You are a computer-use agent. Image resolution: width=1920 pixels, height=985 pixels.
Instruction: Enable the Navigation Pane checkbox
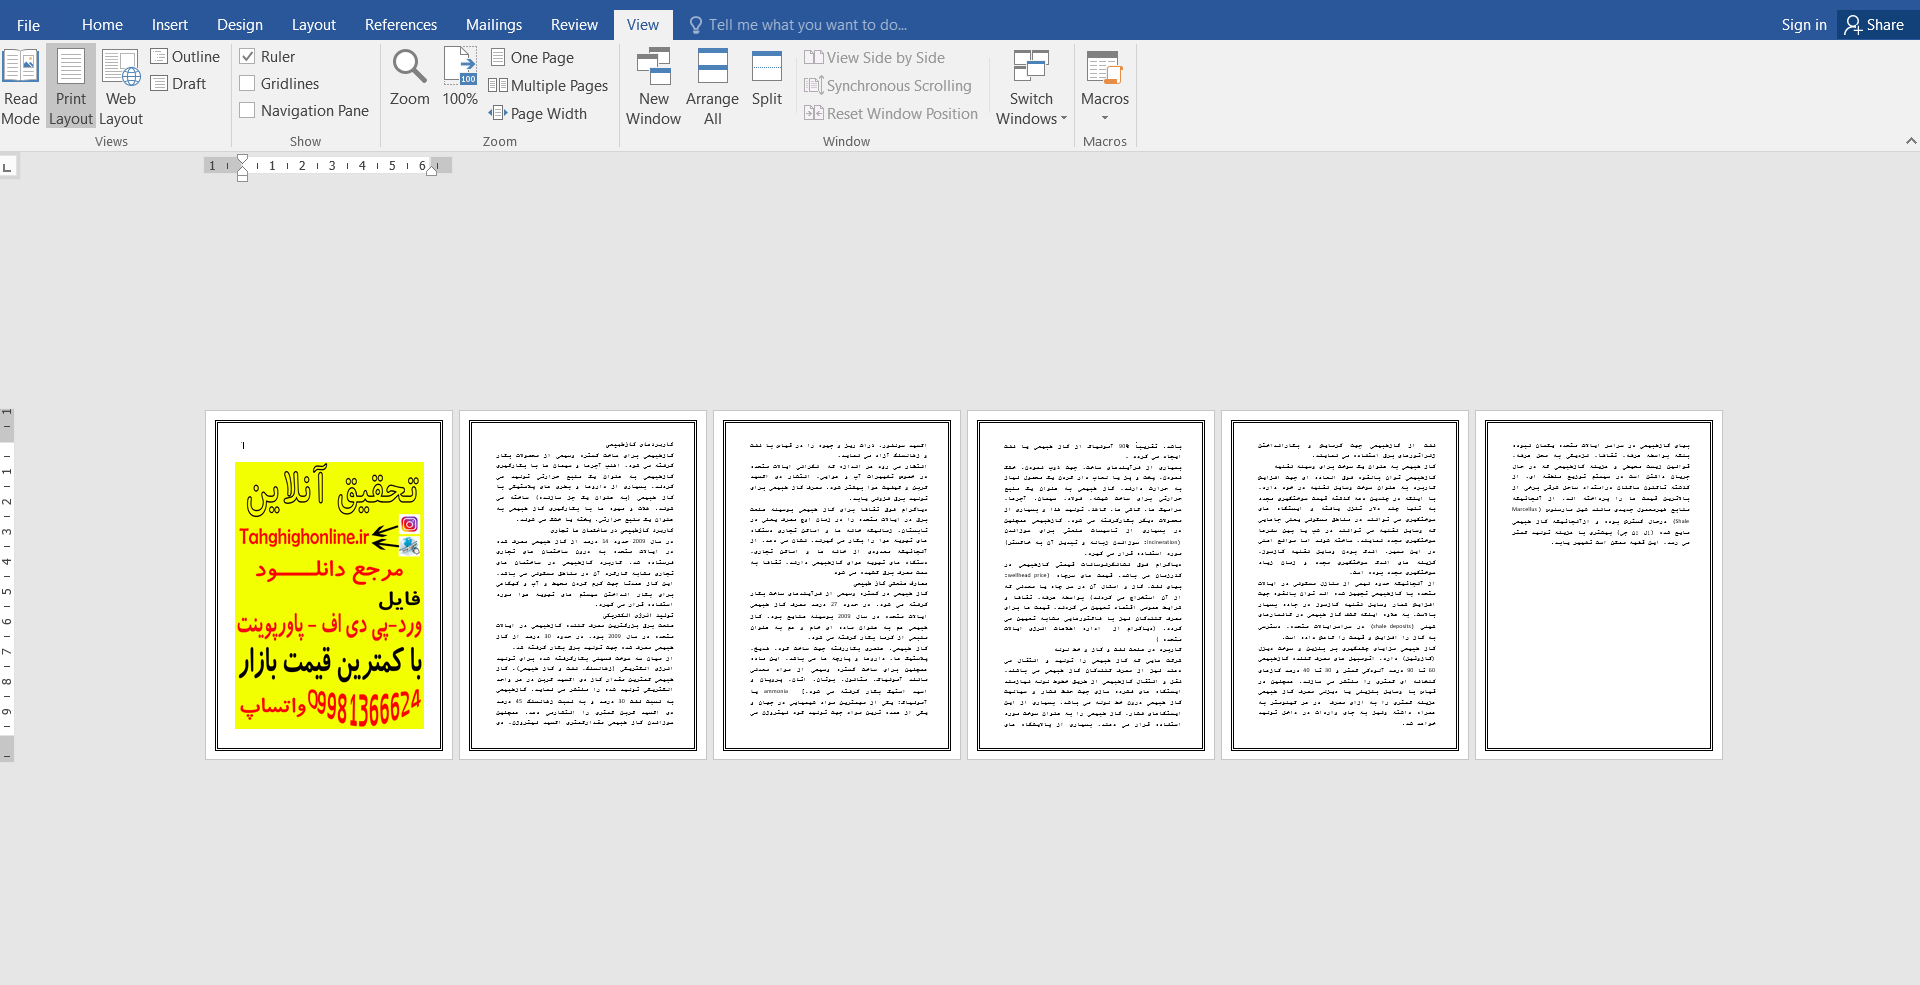click(x=247, y=110)
